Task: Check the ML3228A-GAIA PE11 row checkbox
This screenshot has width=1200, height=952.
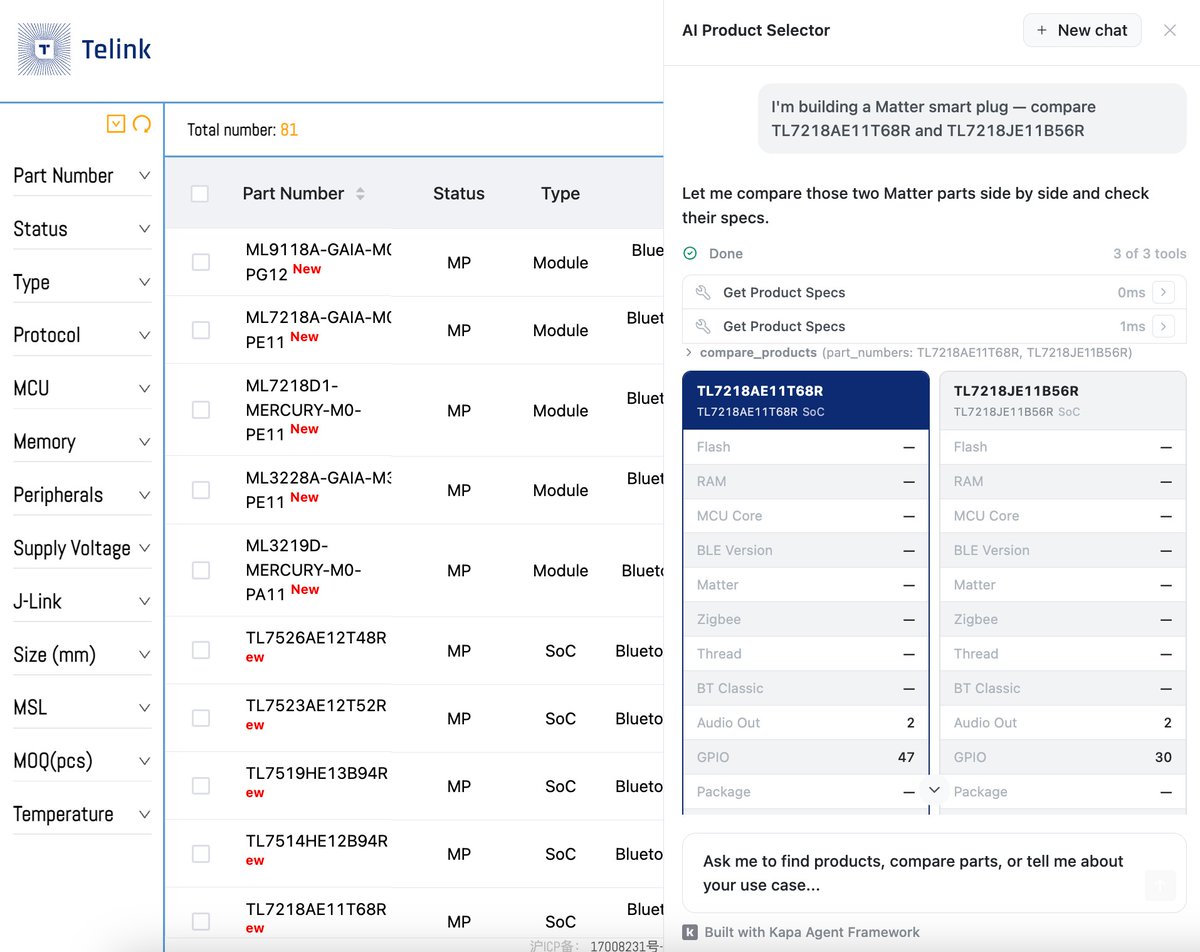Action: tap(201, 490)
